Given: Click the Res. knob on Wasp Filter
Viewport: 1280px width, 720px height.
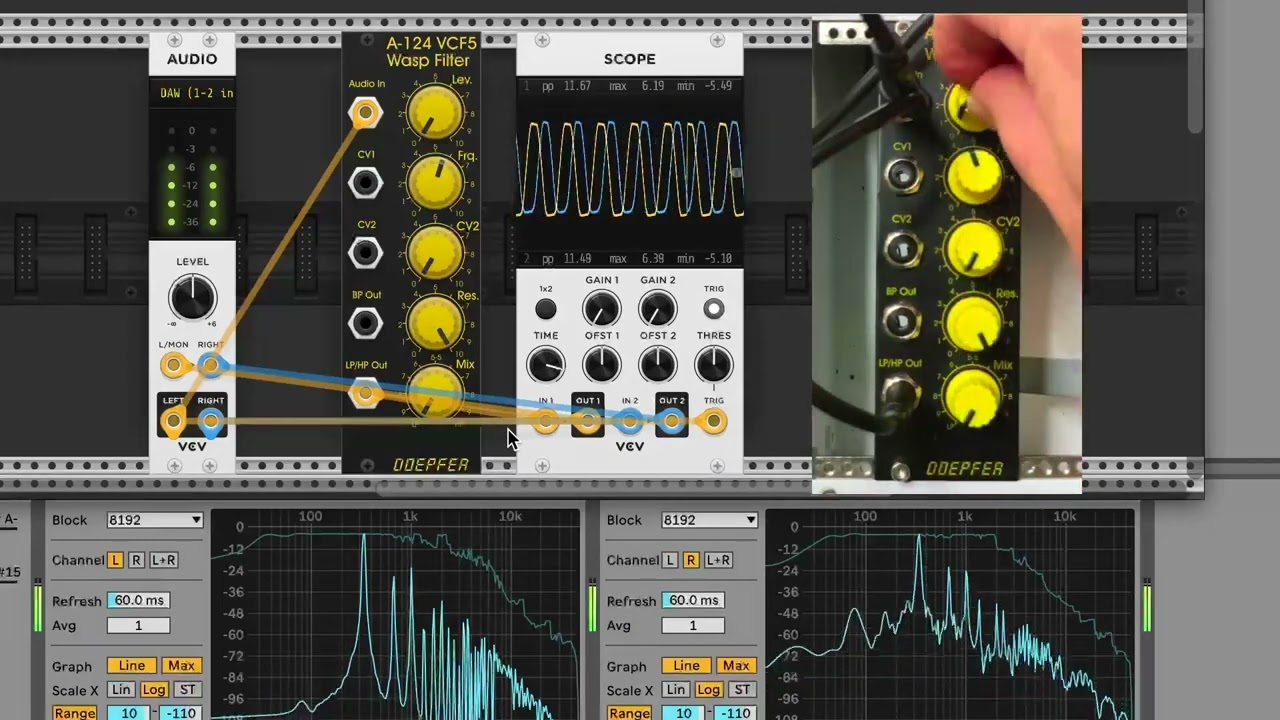Looking at the screenshot, I should click(435, 323).
